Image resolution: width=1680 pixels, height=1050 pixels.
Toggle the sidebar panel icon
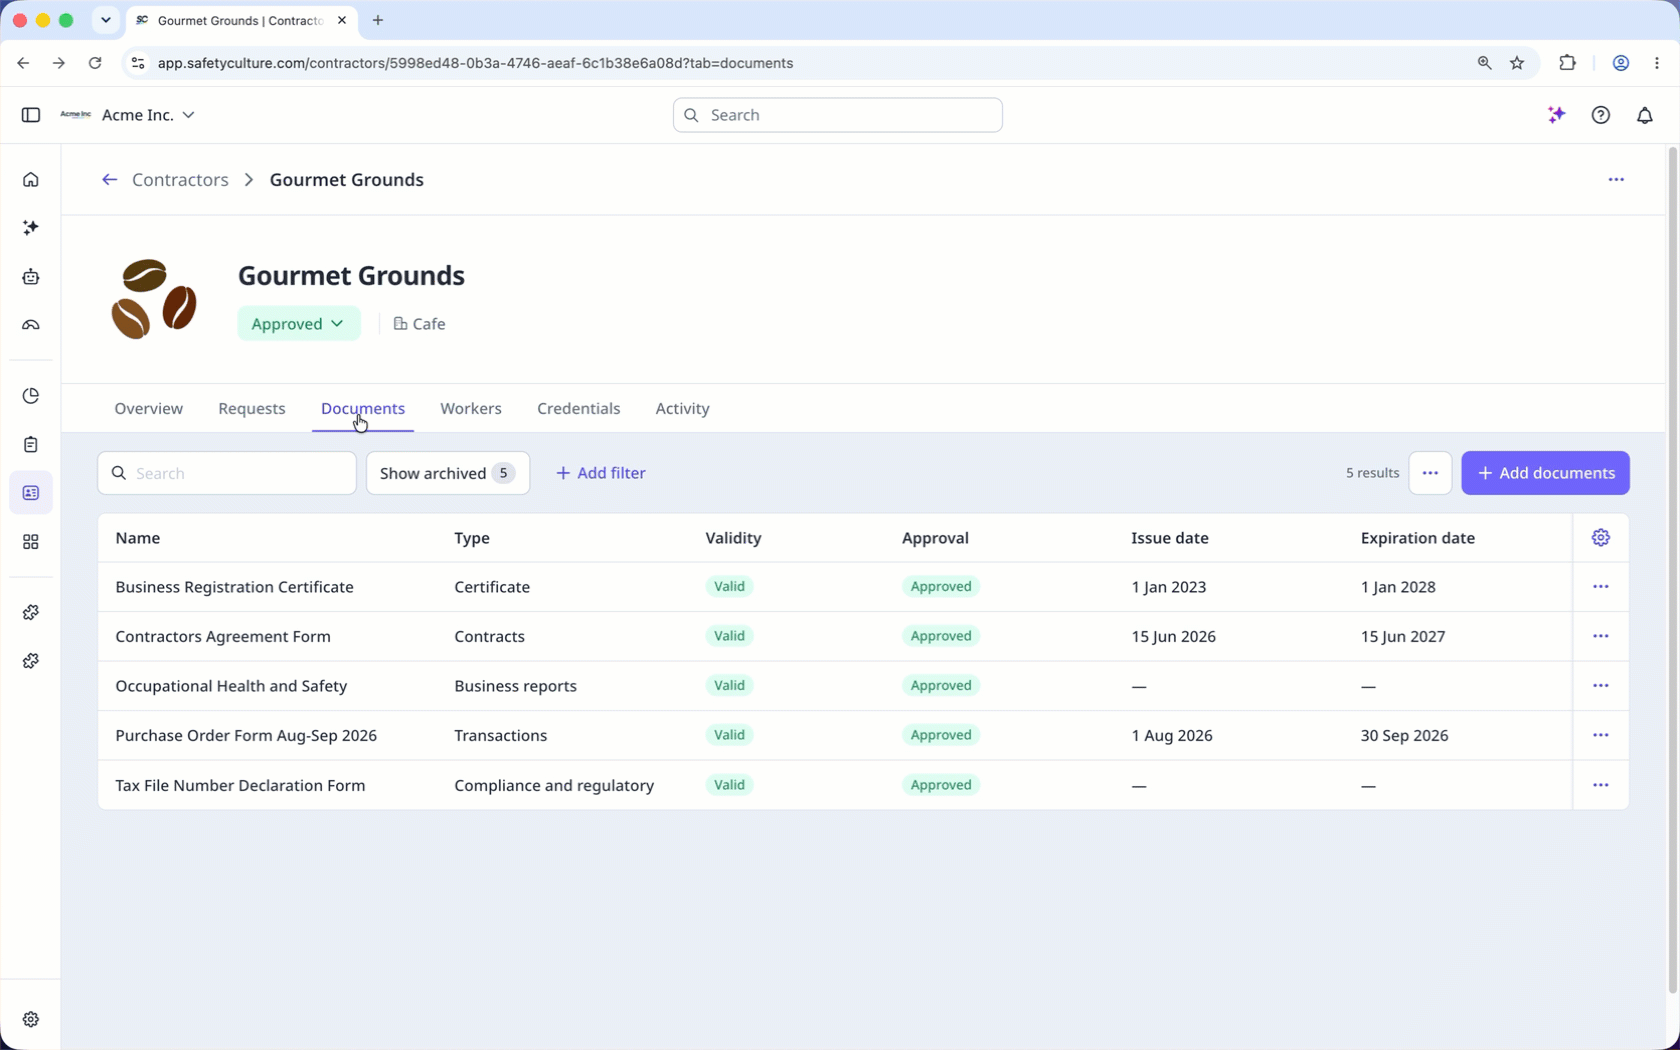pyautogui.click(x=31, y=115)
